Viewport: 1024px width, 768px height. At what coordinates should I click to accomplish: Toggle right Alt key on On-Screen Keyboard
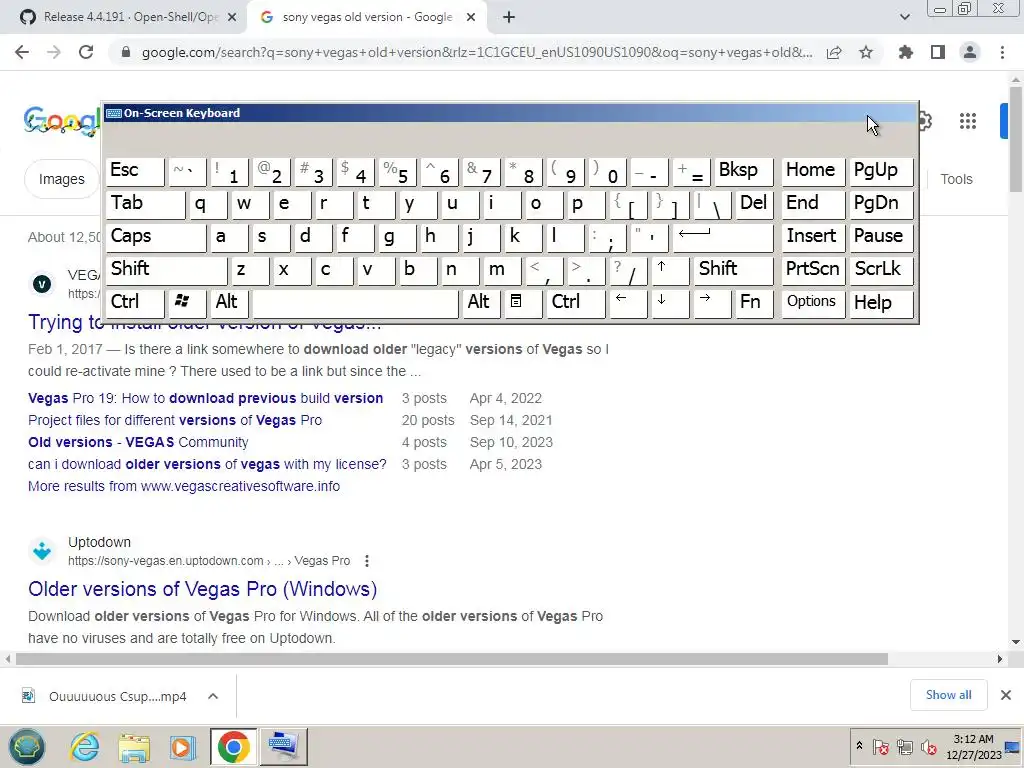pyautogui.click(x=481, y=302)
